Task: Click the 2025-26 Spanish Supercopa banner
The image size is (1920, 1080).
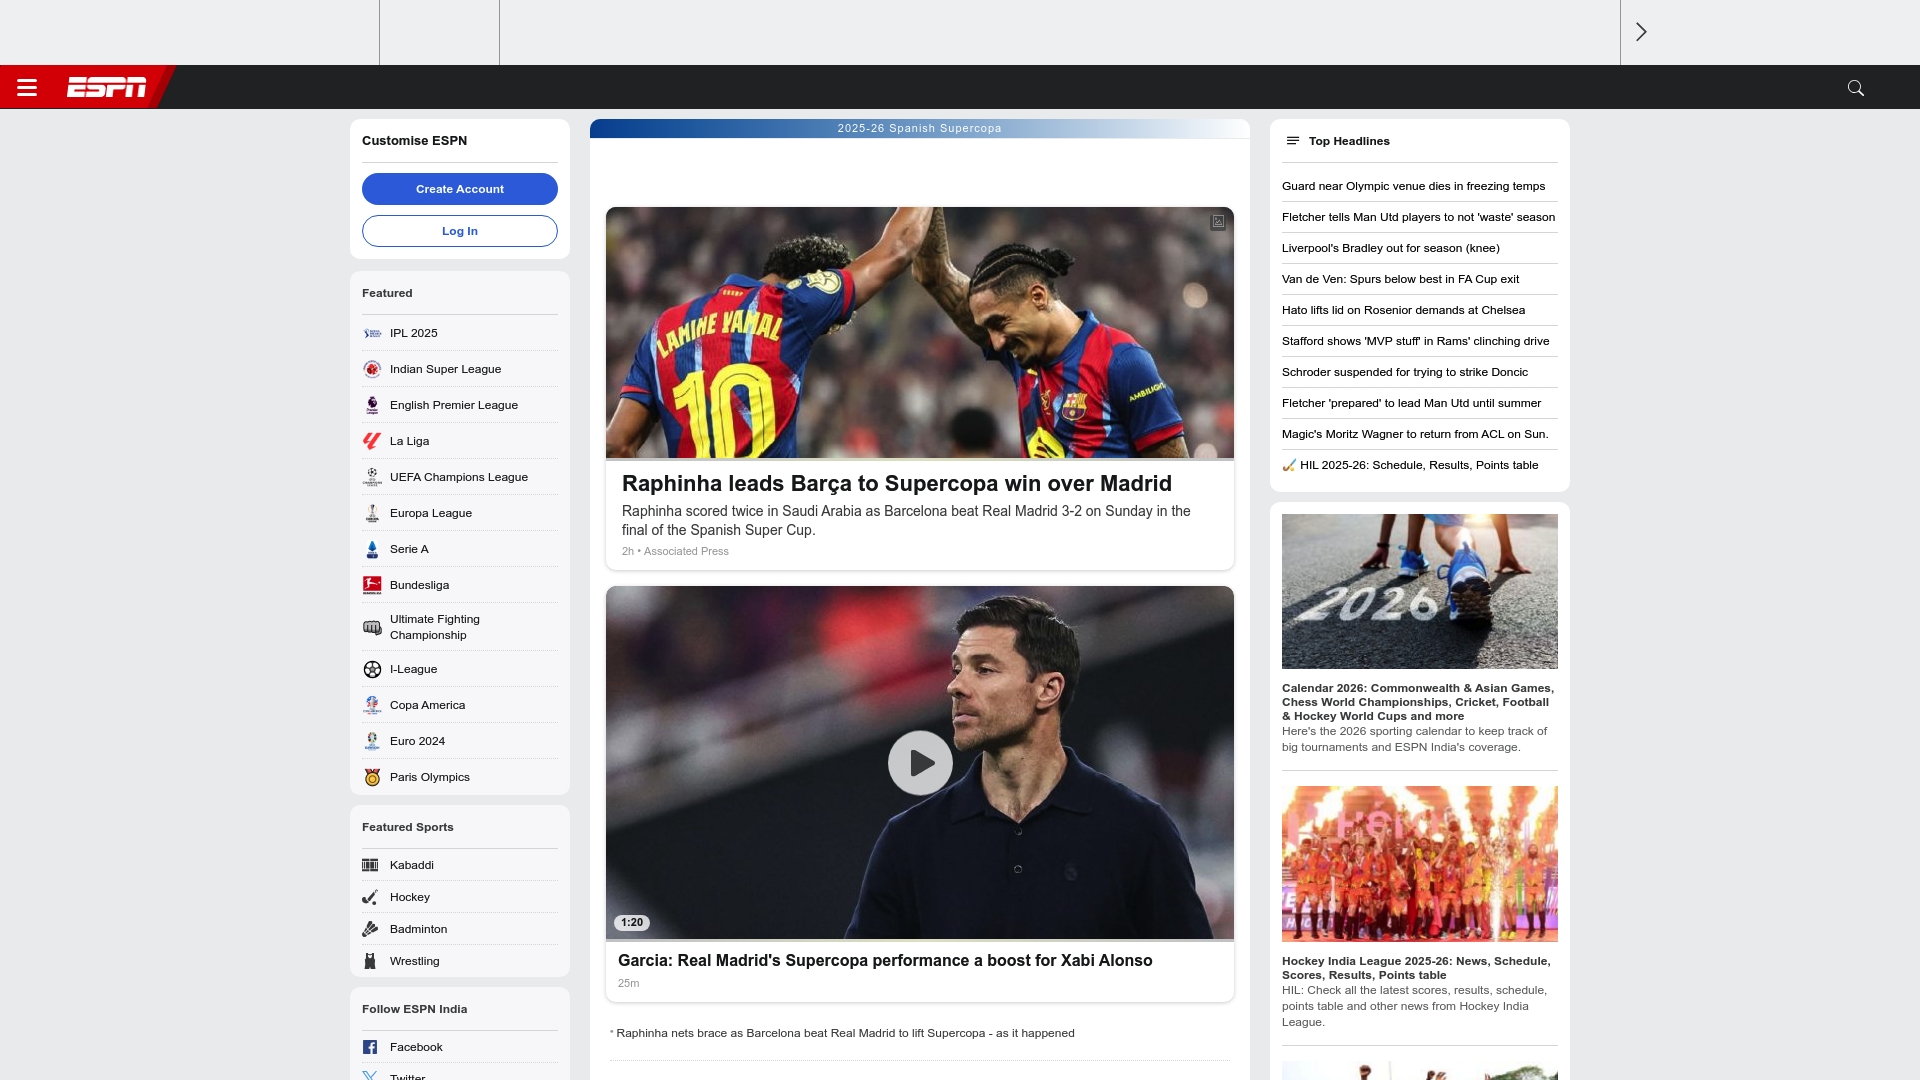Action: 919,128
